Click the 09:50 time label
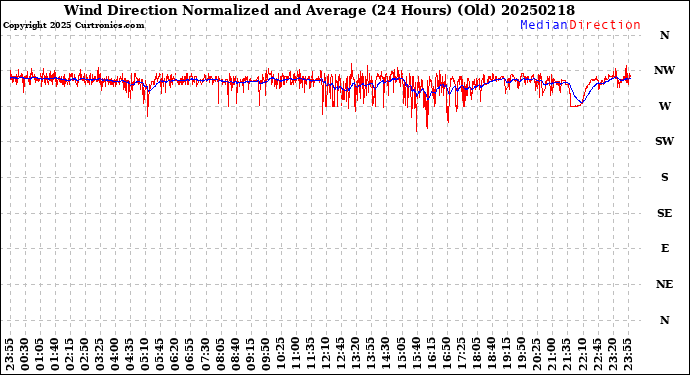The height and width of the screenshot is (375, 690). click(x=265, y=354)
